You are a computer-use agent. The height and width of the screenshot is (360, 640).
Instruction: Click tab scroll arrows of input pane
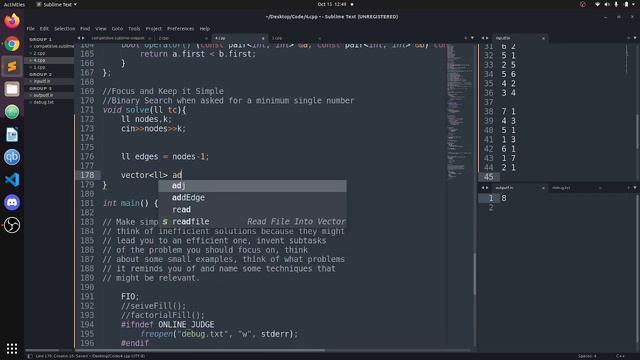(x=485, y=38)
